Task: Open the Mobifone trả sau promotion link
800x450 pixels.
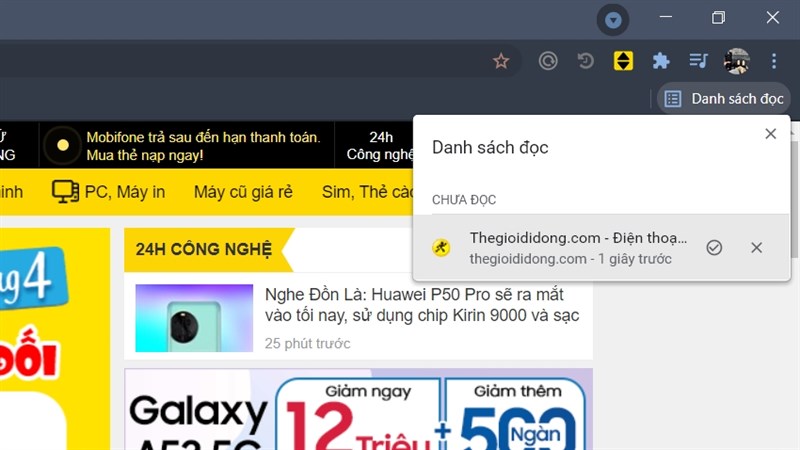Action: tap(203, 146)
